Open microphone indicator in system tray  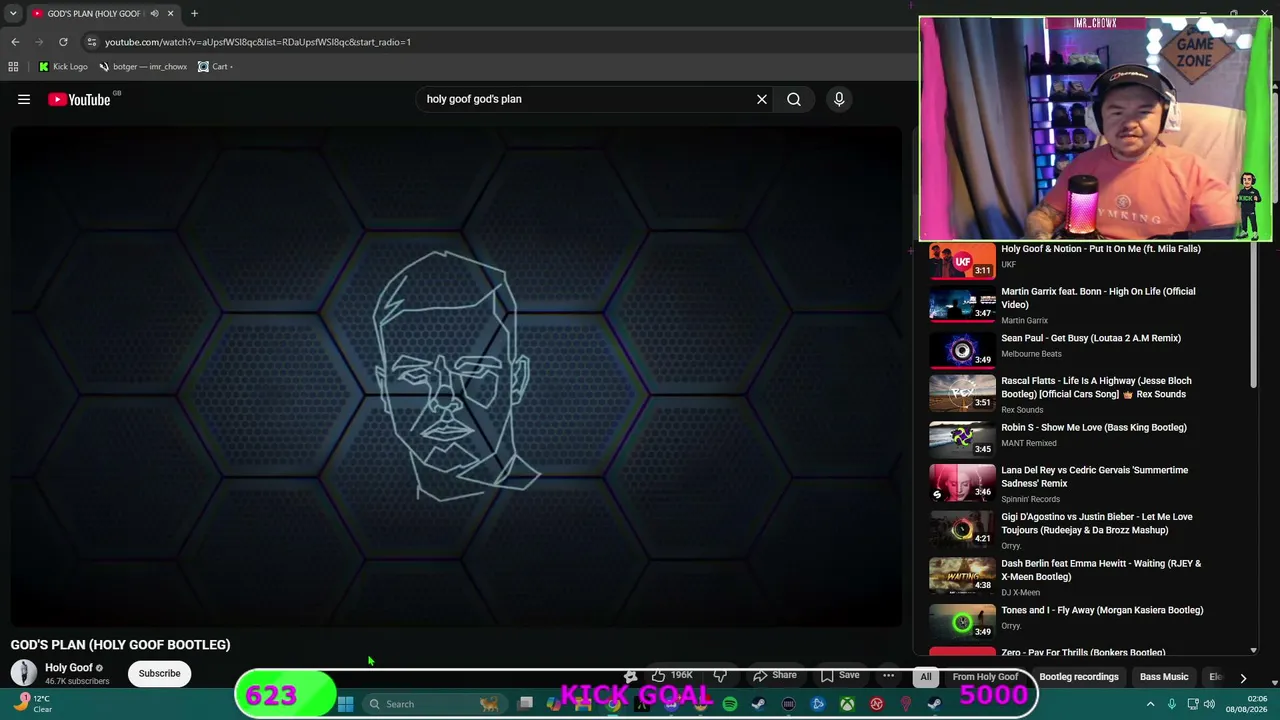coord(1172,704)
